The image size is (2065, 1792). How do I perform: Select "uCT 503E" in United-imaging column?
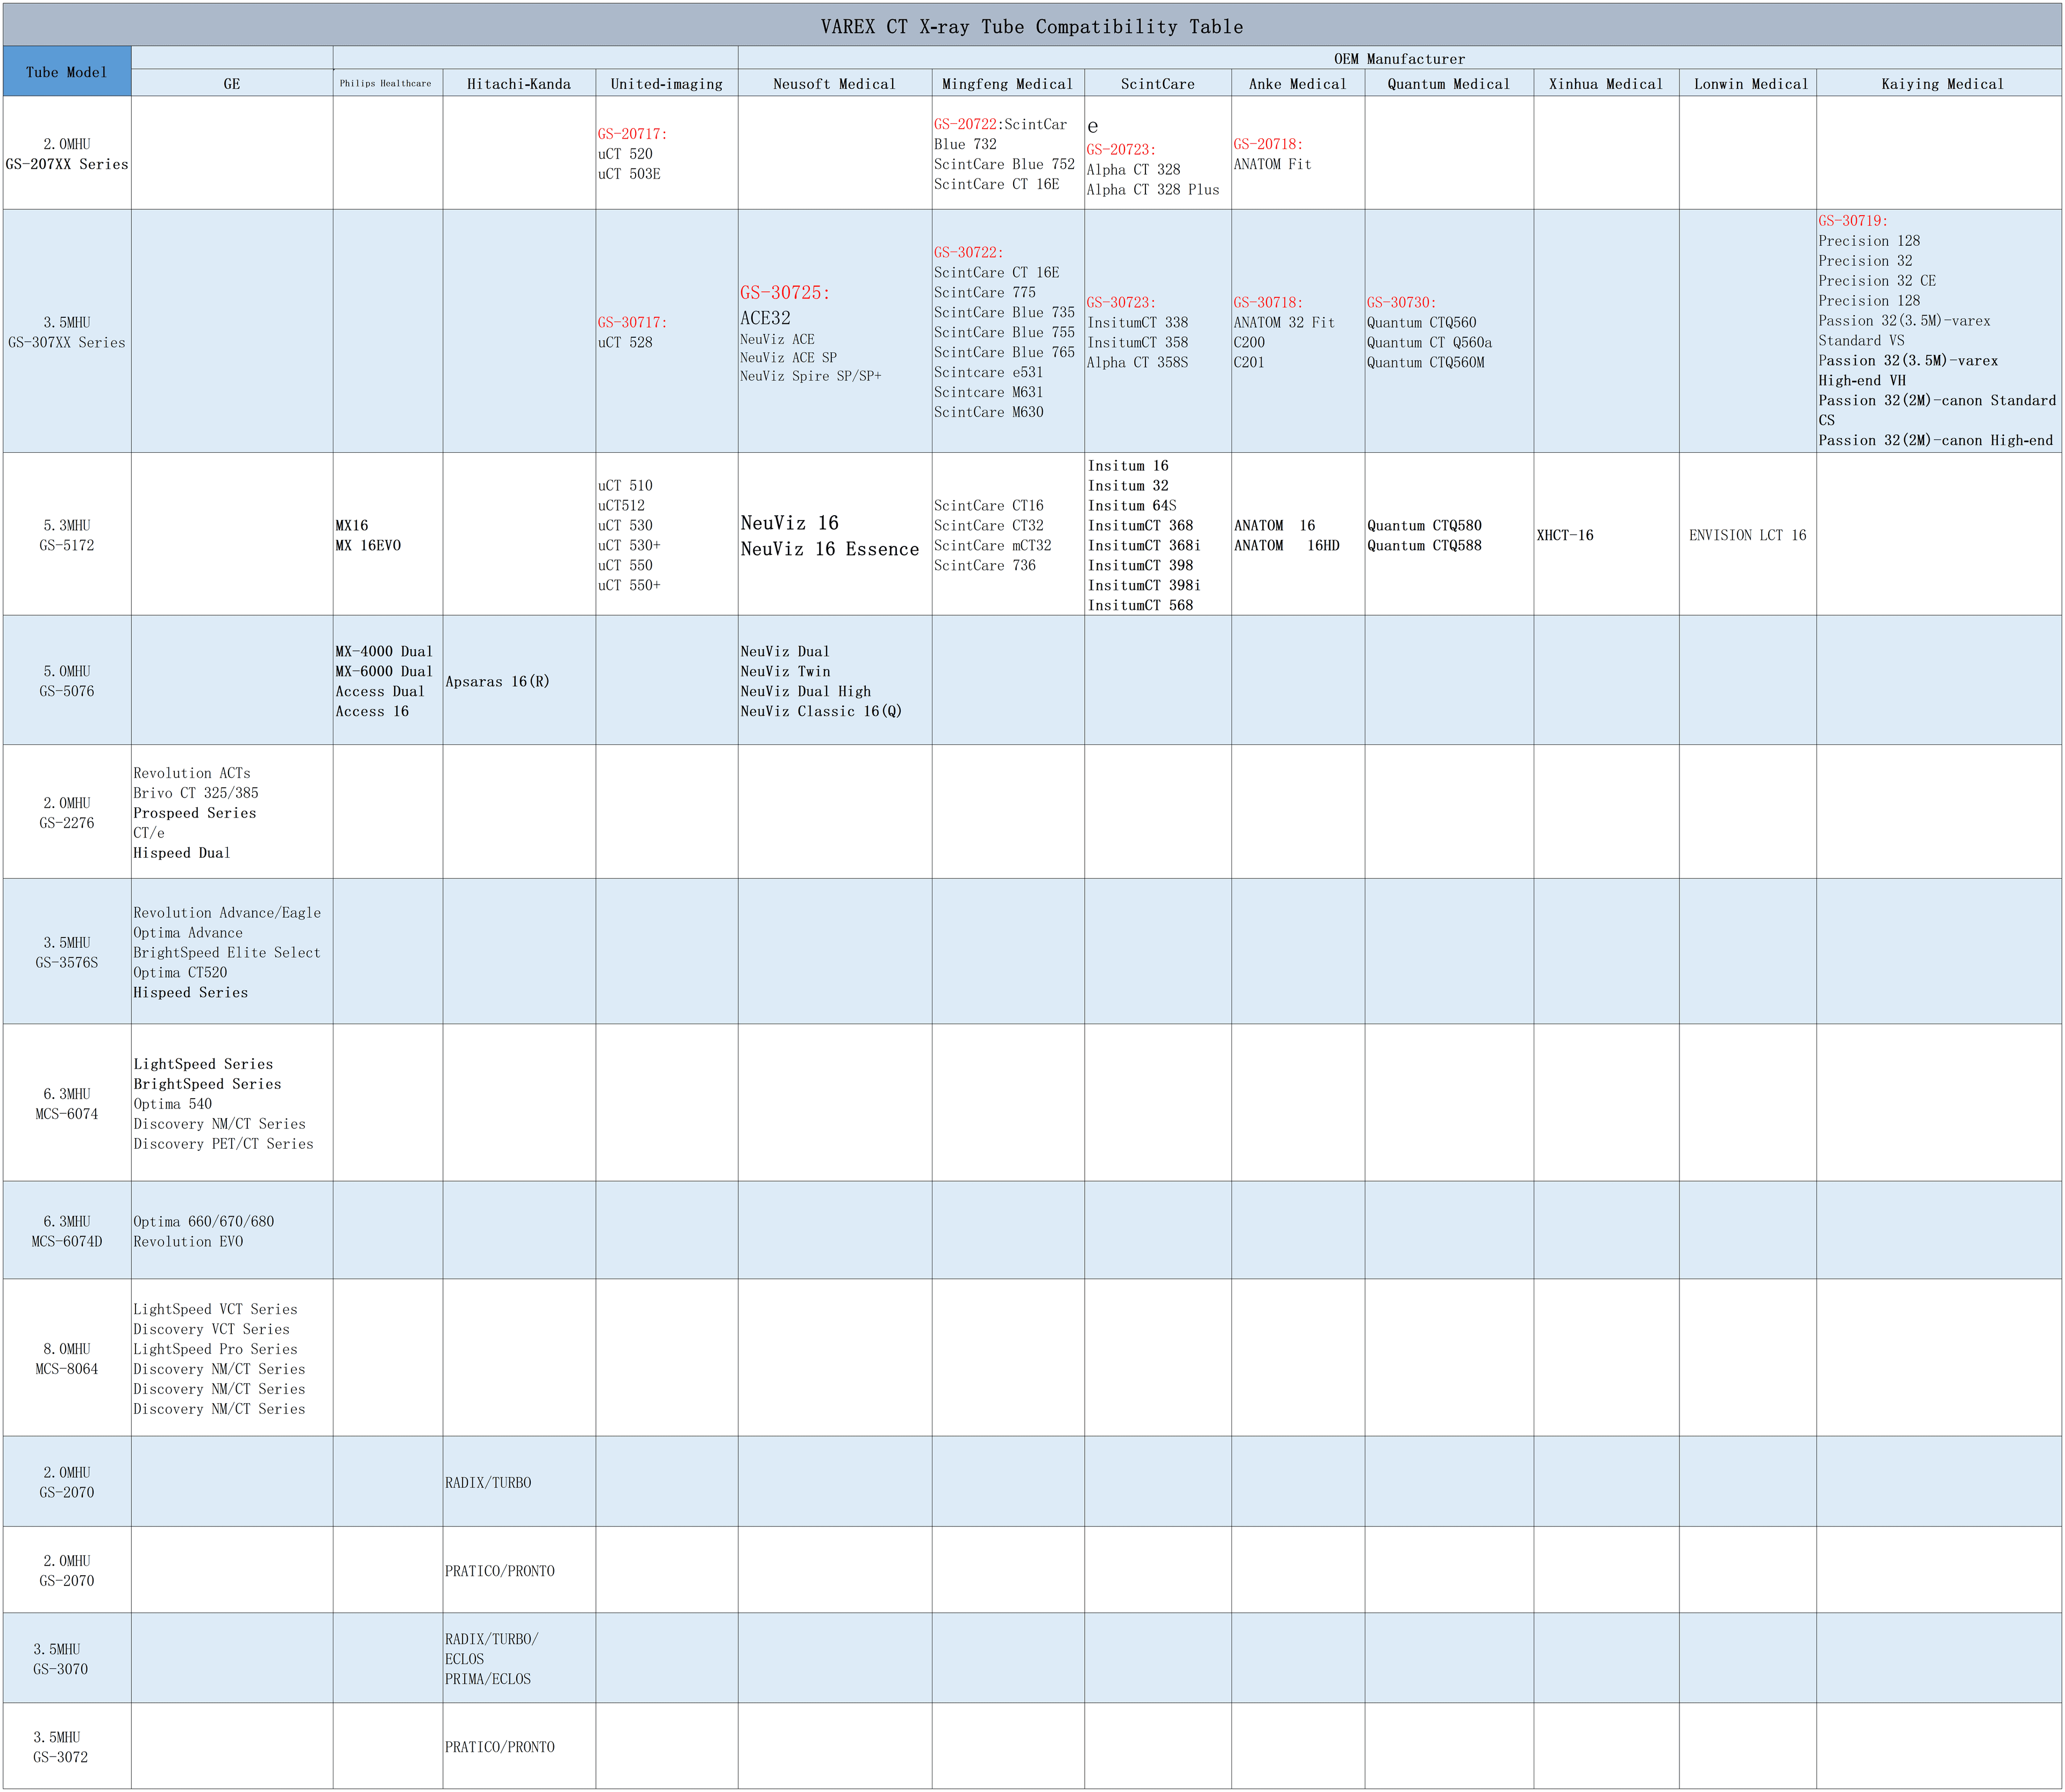click(629, 174)
